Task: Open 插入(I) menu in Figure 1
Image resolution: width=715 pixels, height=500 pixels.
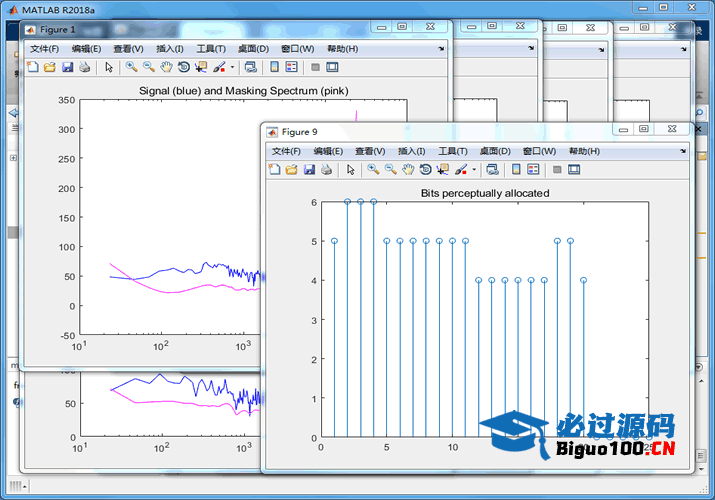Action: point(170,49)
